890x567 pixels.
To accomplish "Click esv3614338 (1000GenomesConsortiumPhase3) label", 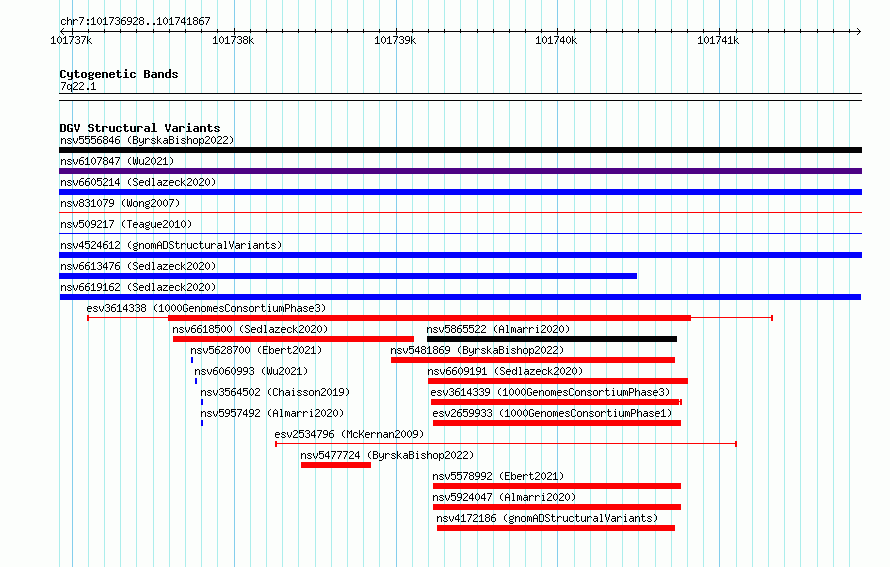I will pos(206,308).
